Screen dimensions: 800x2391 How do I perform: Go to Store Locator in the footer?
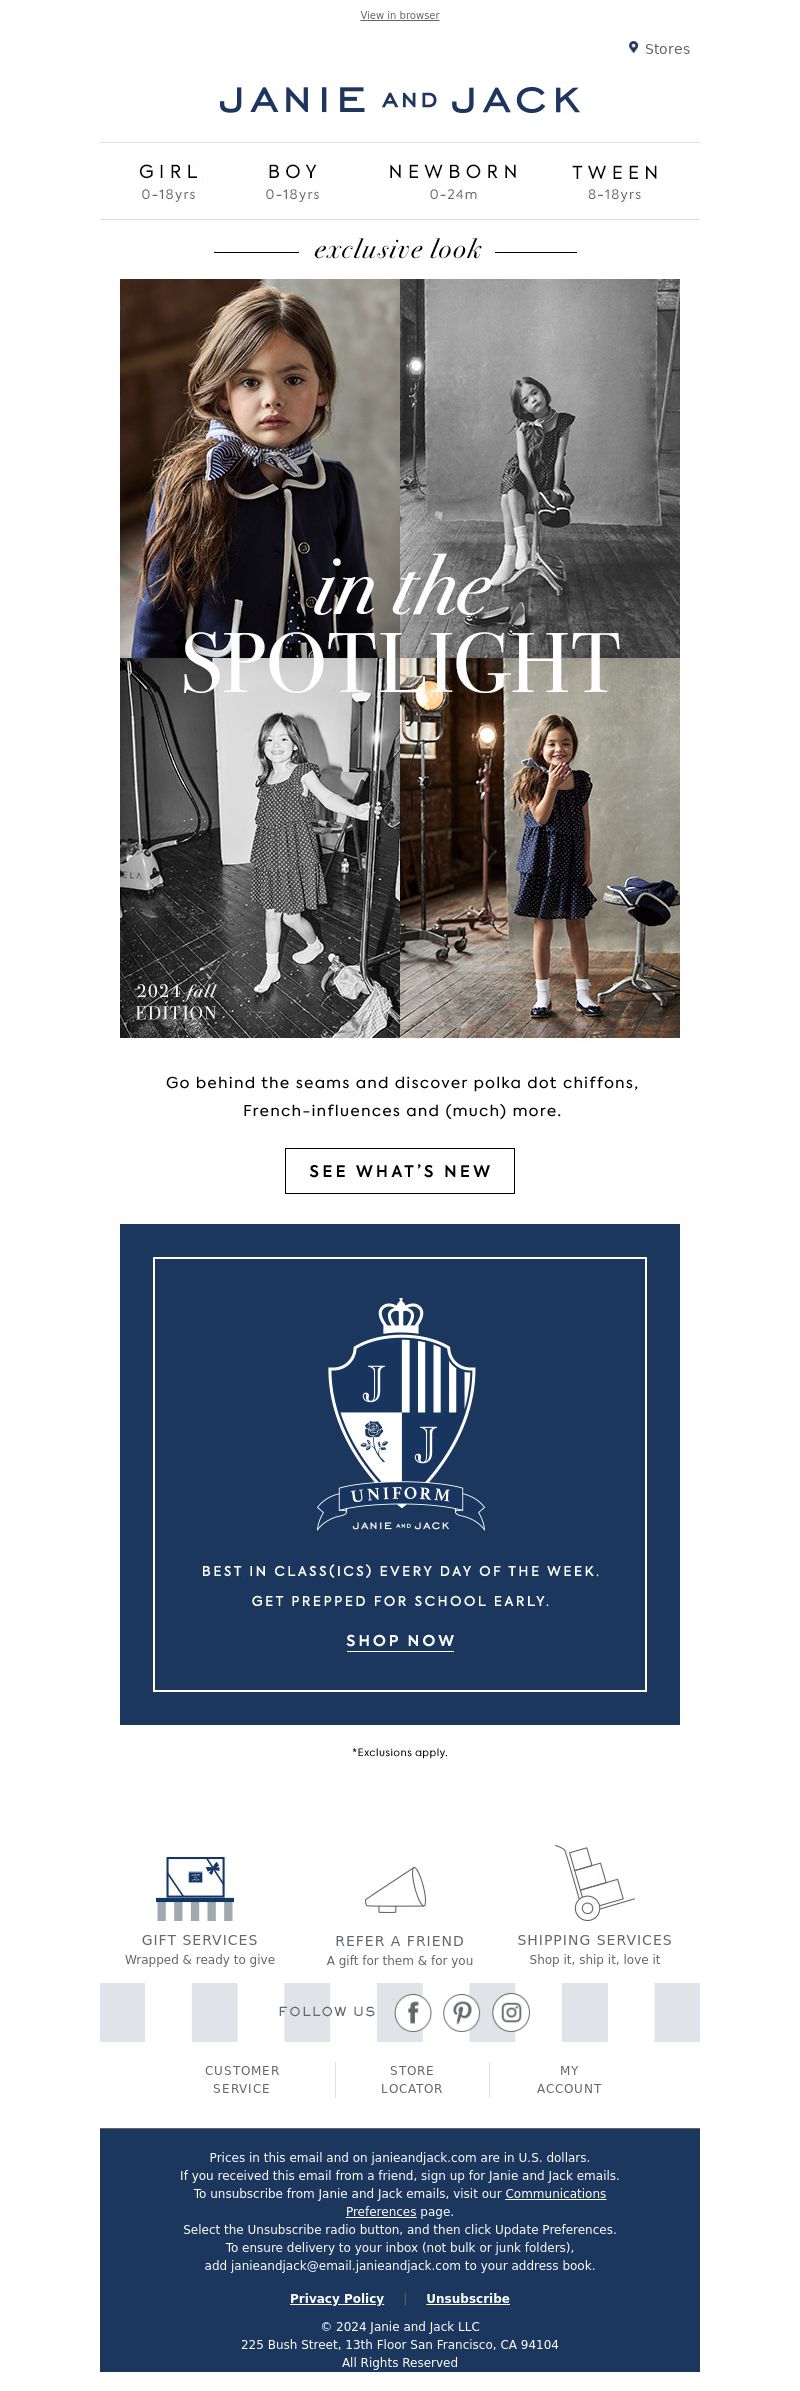[412, 2079]
